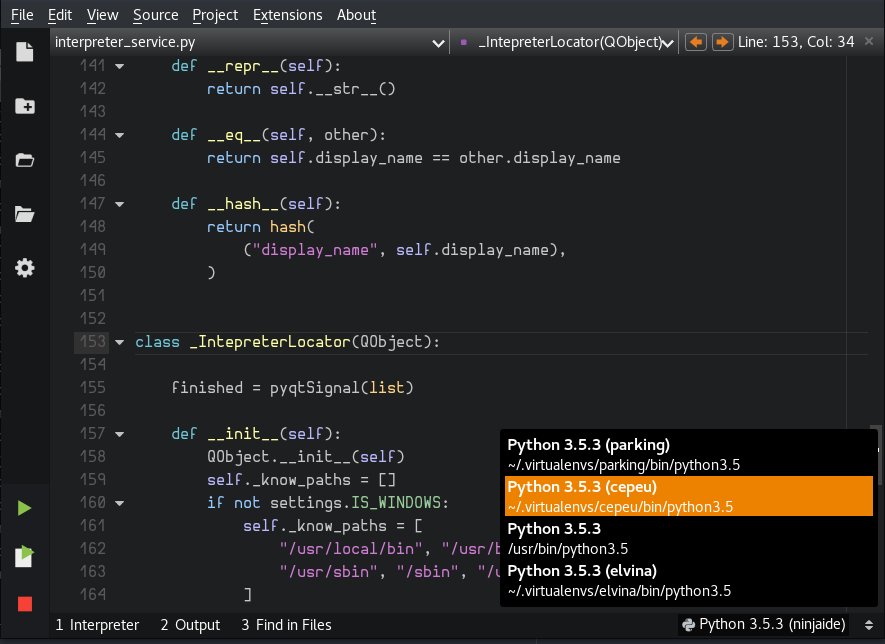
Task: Open the Extensions menu
Action: tap(287, 15)
